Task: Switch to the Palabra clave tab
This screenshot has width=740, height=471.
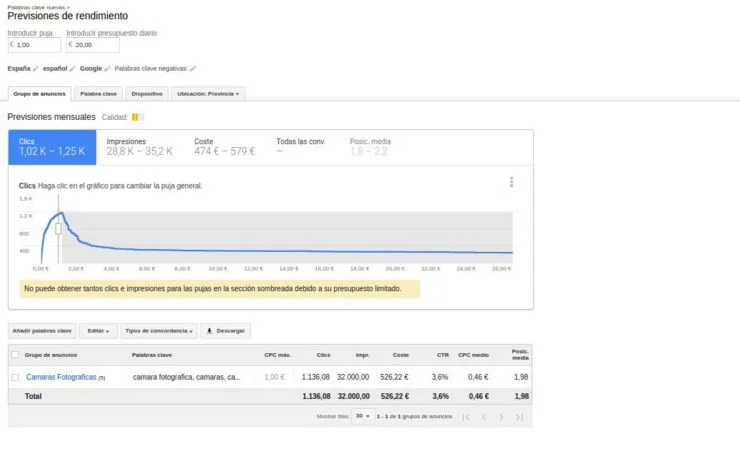Action: [98, 94]
